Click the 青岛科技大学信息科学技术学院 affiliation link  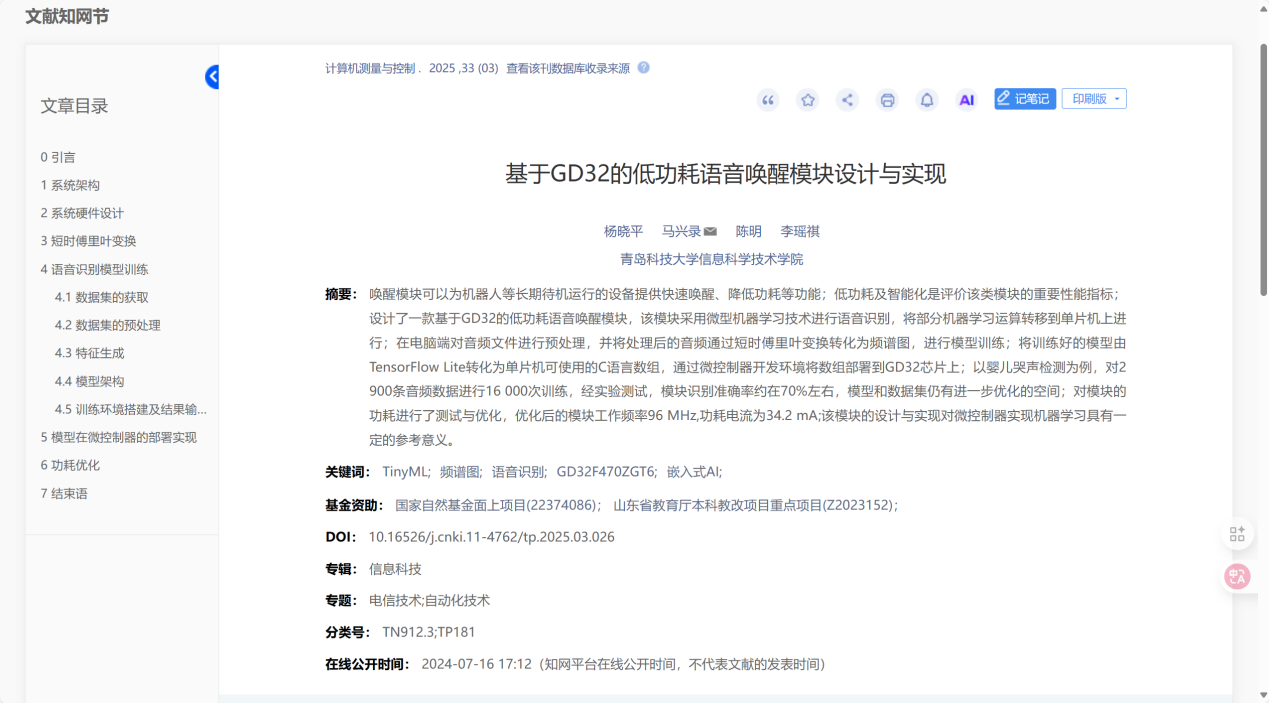click(x=711, y=259)
